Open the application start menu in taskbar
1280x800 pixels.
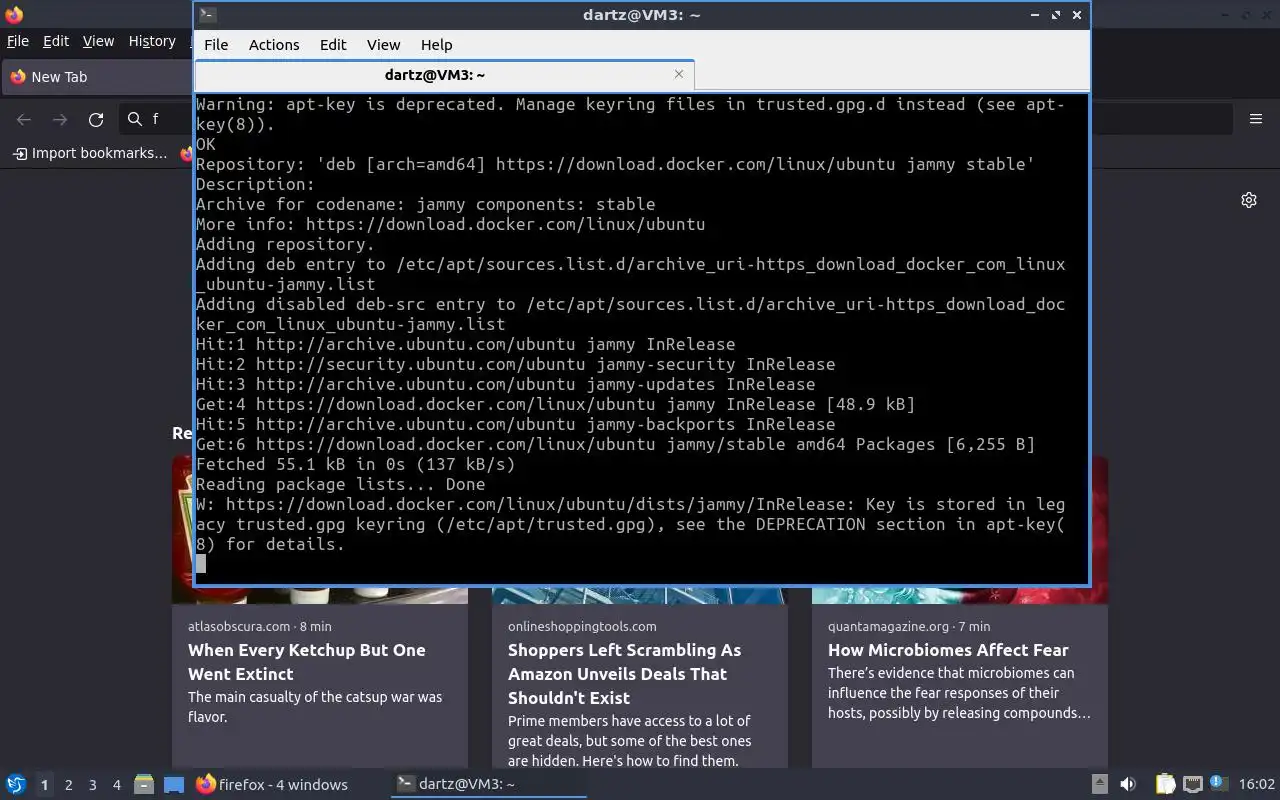[x=15, y=784]
